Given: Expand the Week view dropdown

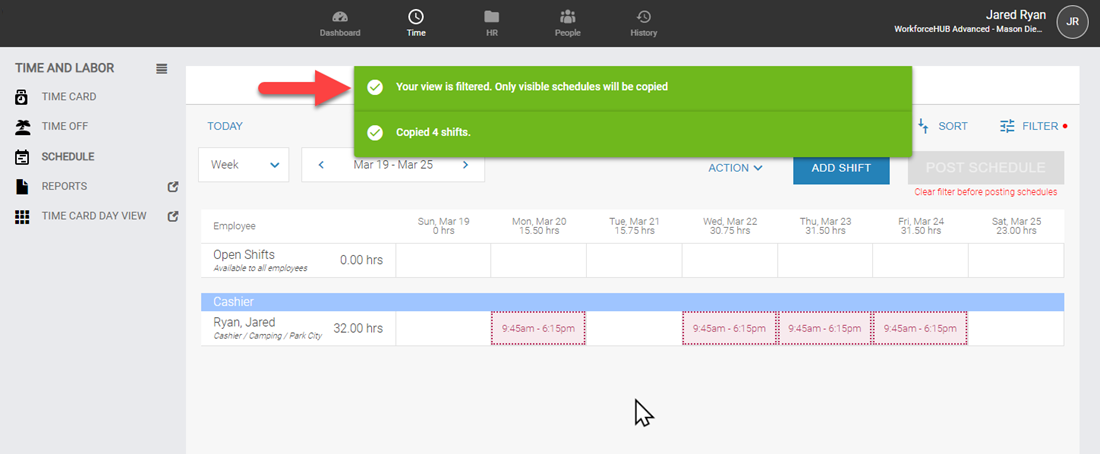Looking at the screenshot, I should 243,165.
